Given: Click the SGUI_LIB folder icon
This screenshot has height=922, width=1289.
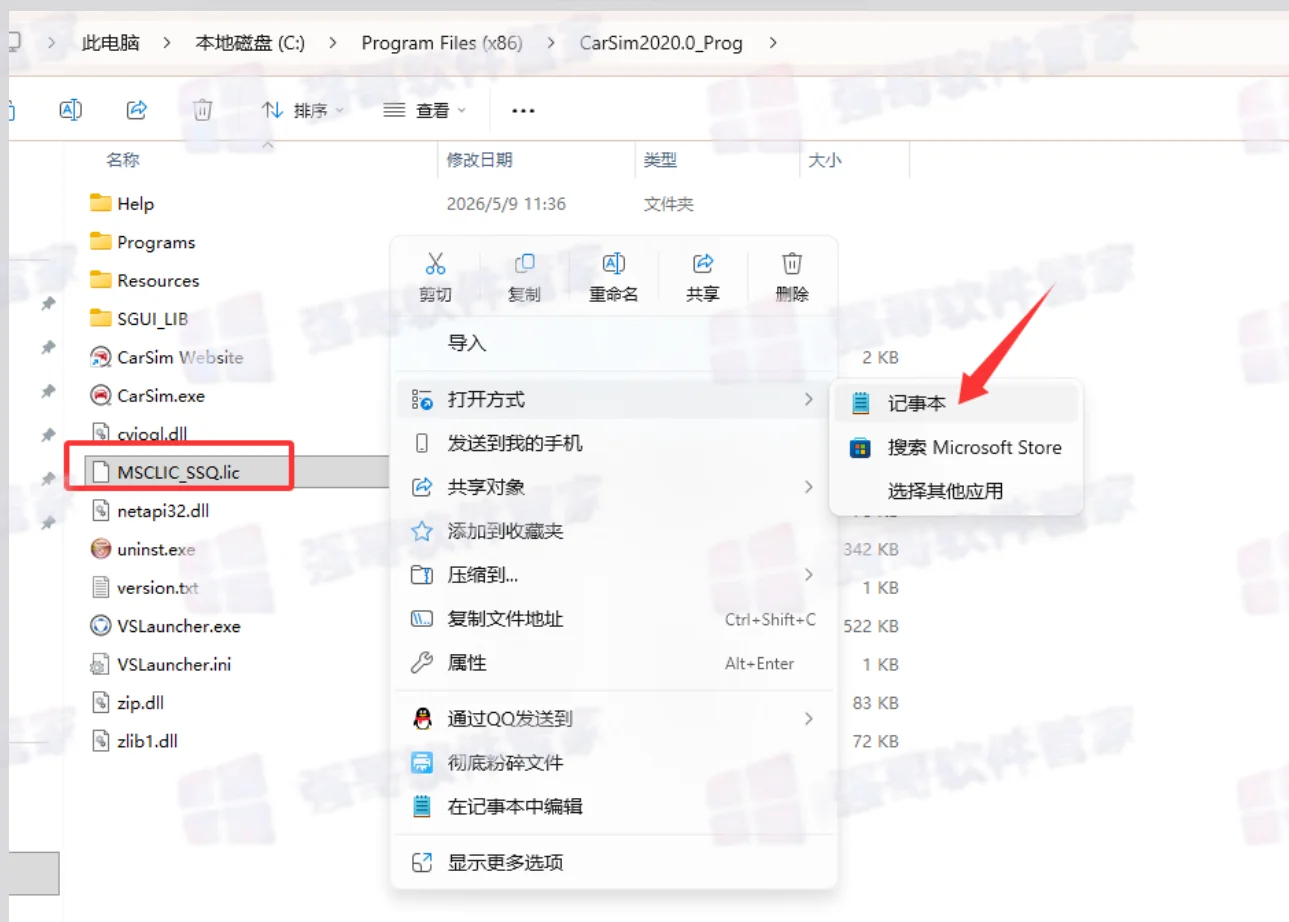Looking at the screenshot, I should [100, 318].
